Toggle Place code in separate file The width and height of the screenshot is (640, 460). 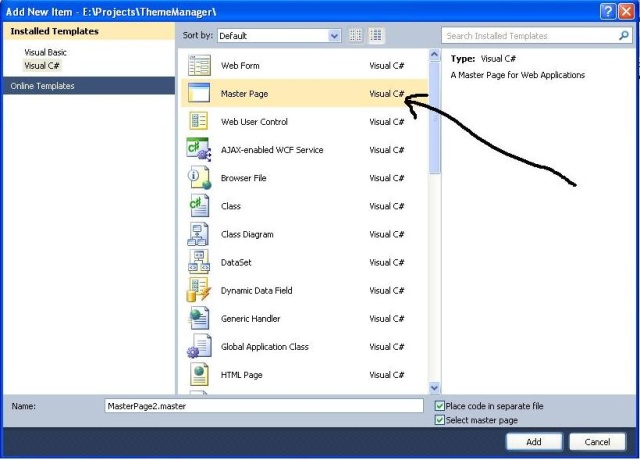point(440,406)
